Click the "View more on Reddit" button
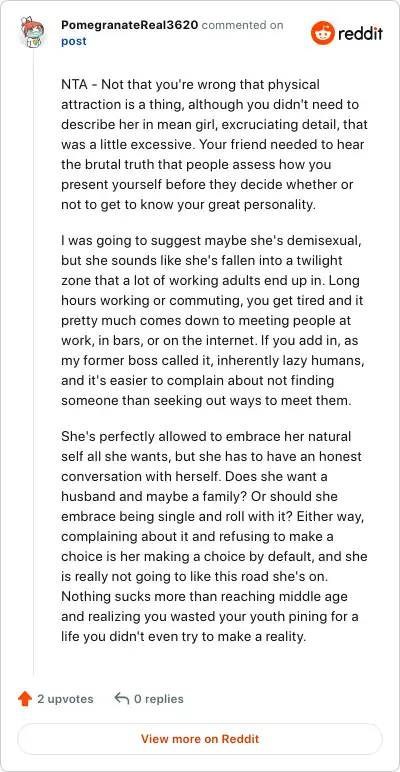The image size is (400, 772). click(x=200, y=739)
